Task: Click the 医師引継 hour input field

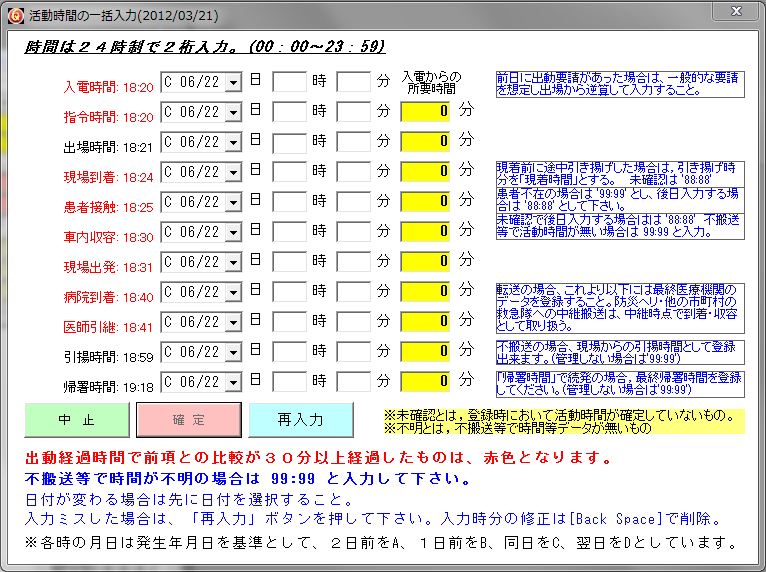Action: pos(289,322)
